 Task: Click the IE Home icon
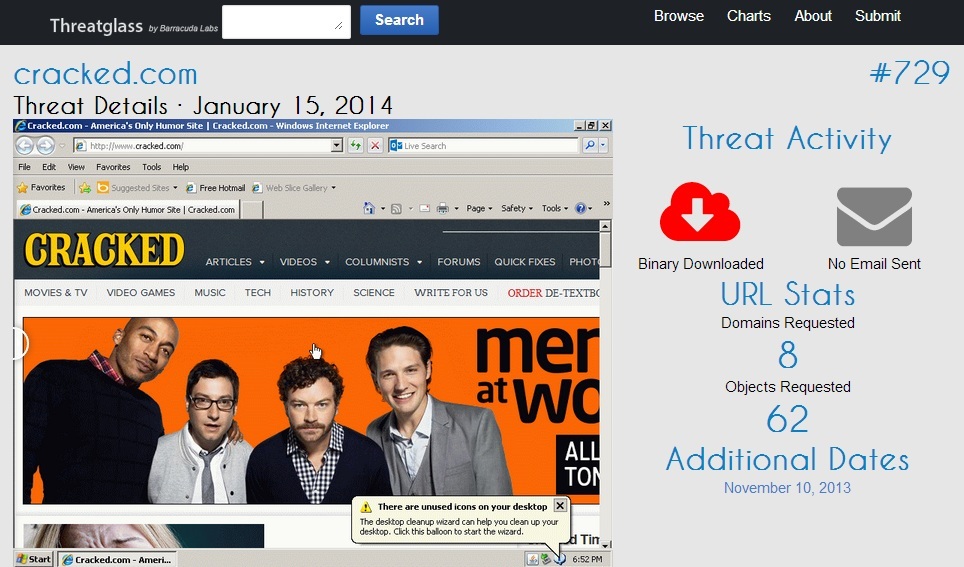369,208
